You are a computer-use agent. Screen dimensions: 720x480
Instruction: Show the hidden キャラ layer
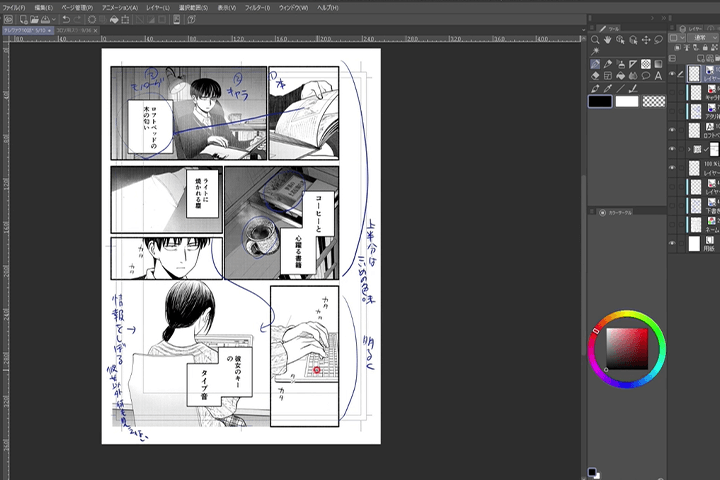coord(672,92)
